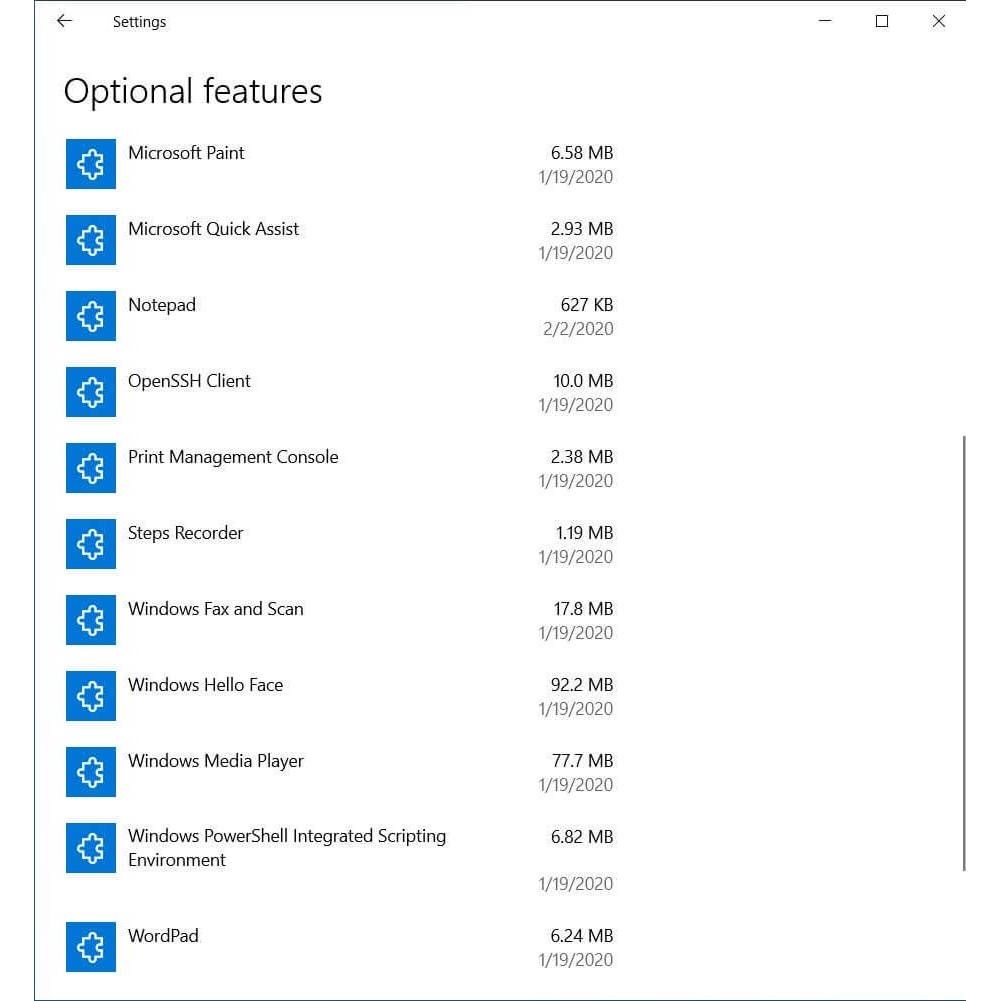Viewport: 1000px width, 1001px height.
Task: Click the 92.2 MB size of Hello Face
Action: [x=582, y=685]
